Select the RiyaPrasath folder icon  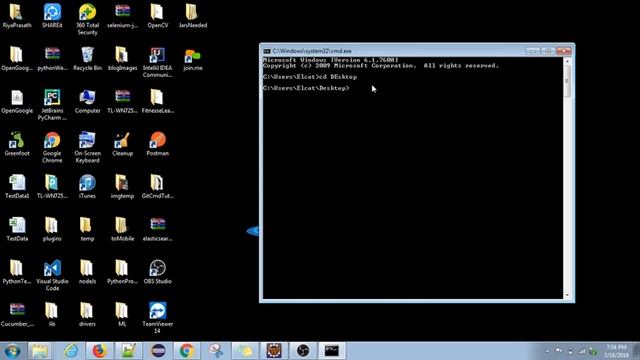17,16
